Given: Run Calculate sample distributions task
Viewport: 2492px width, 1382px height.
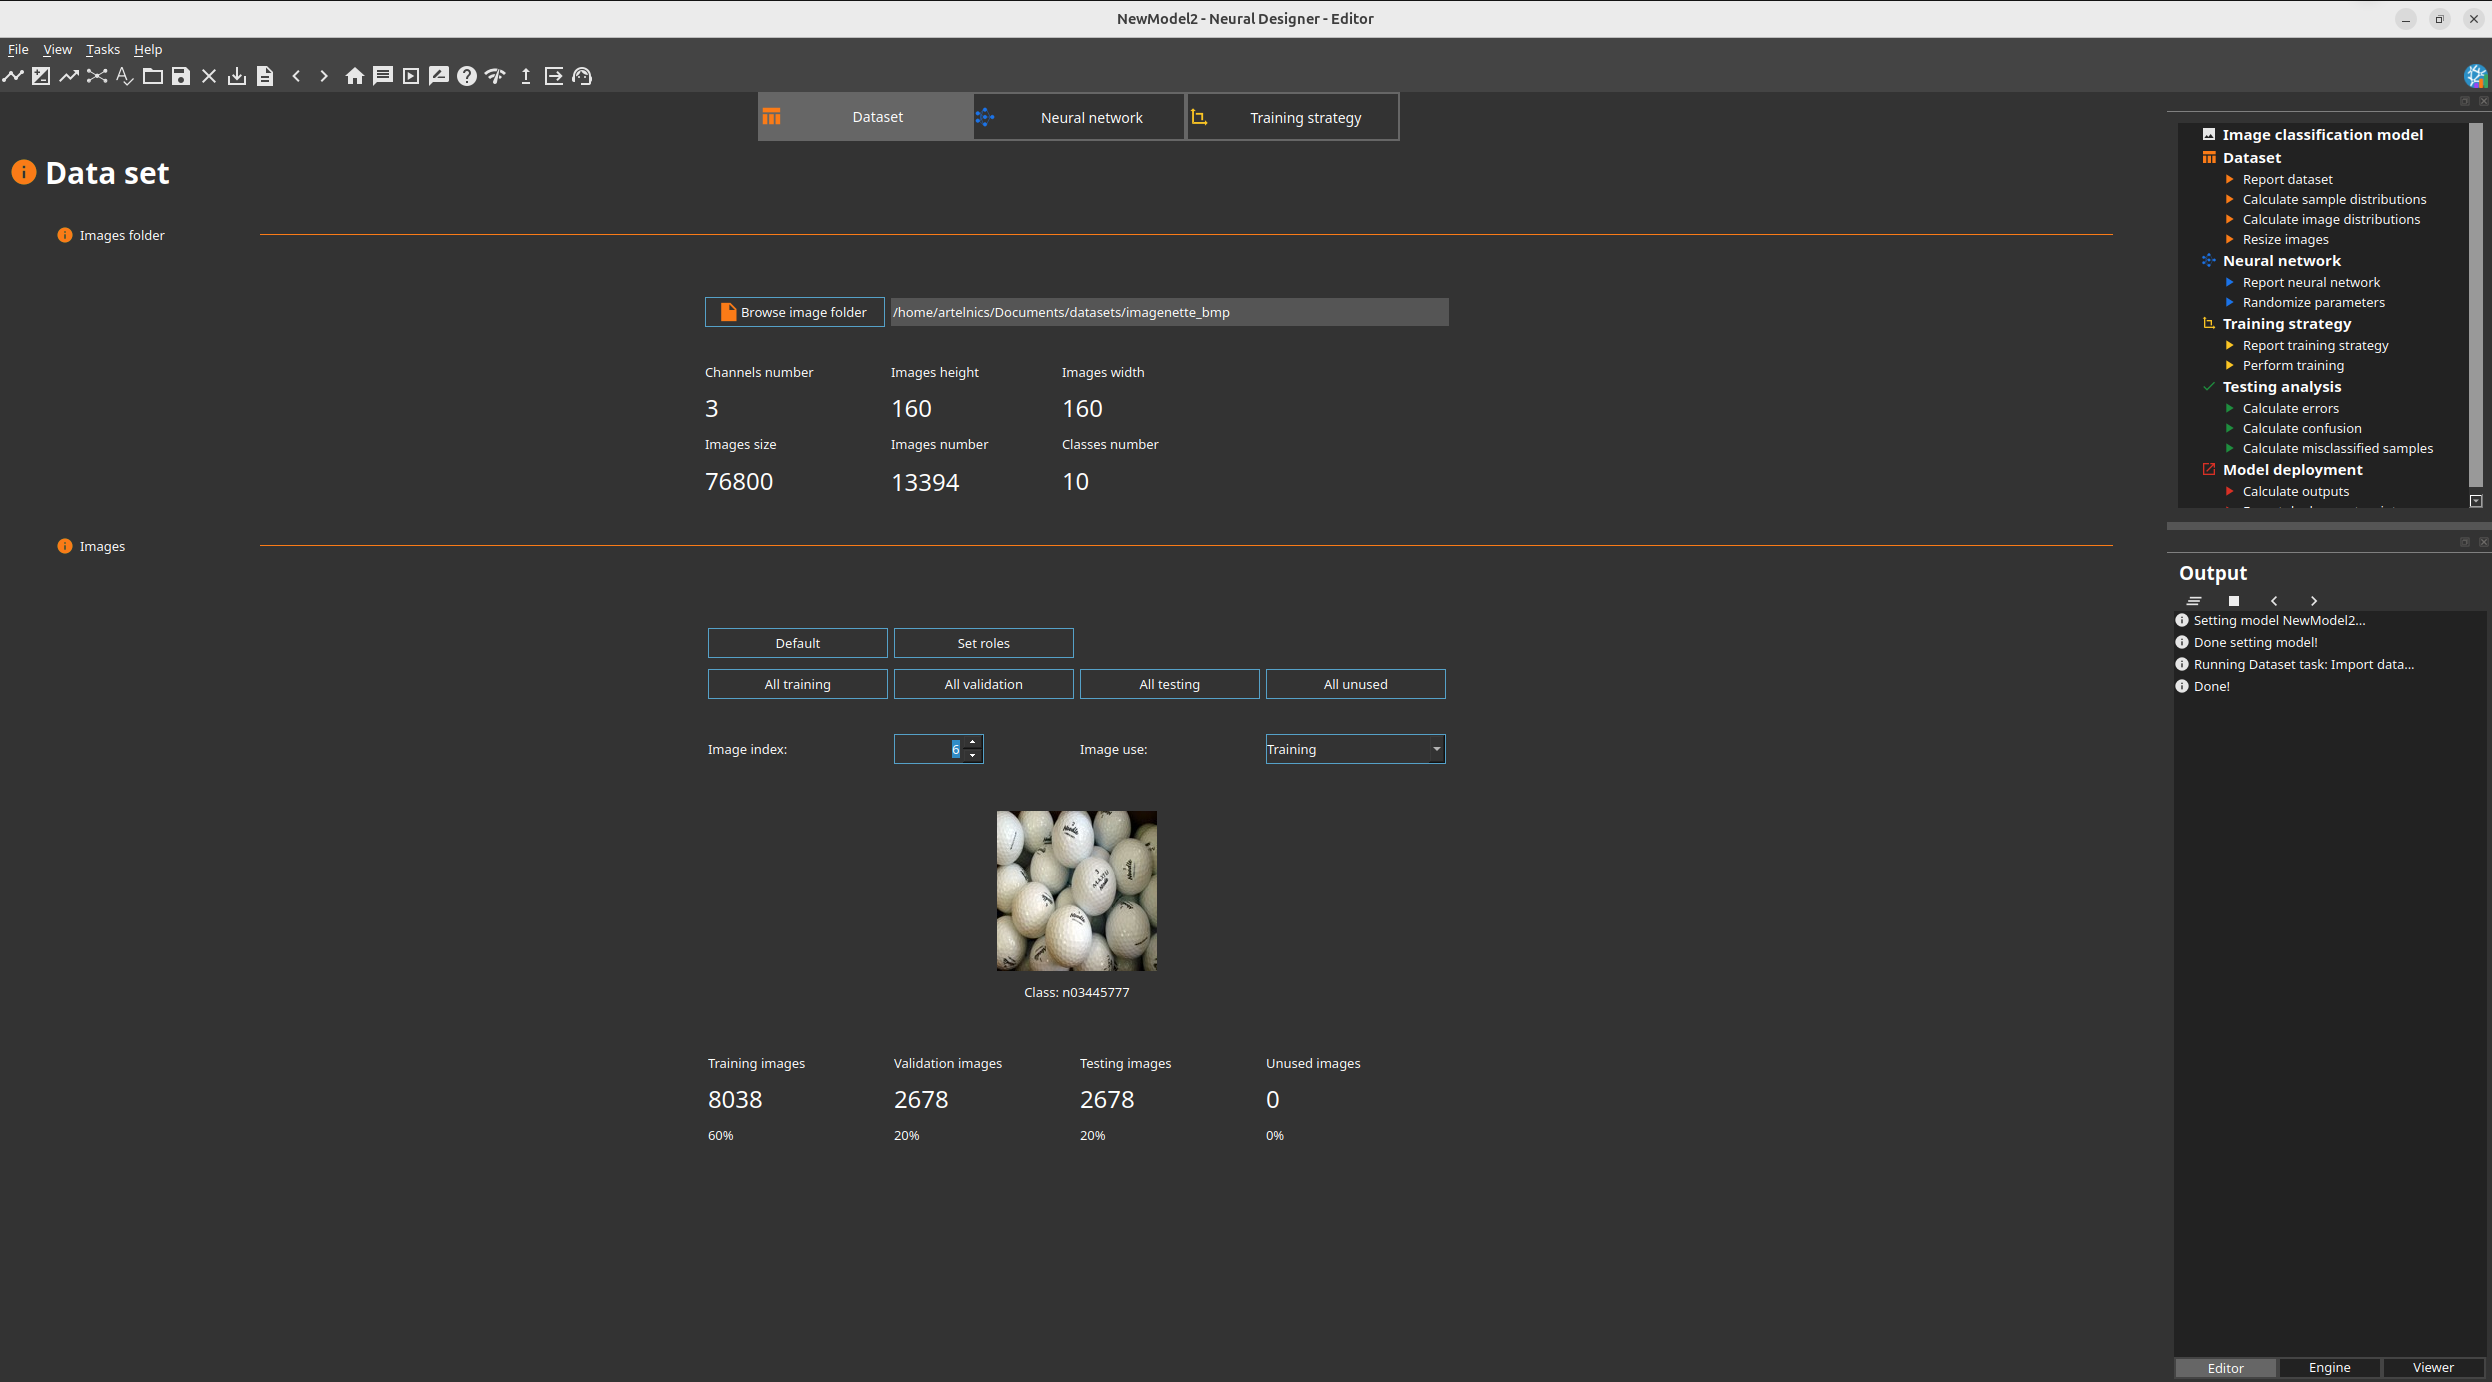Looking at the screenshot, I should click(2334, 199).
